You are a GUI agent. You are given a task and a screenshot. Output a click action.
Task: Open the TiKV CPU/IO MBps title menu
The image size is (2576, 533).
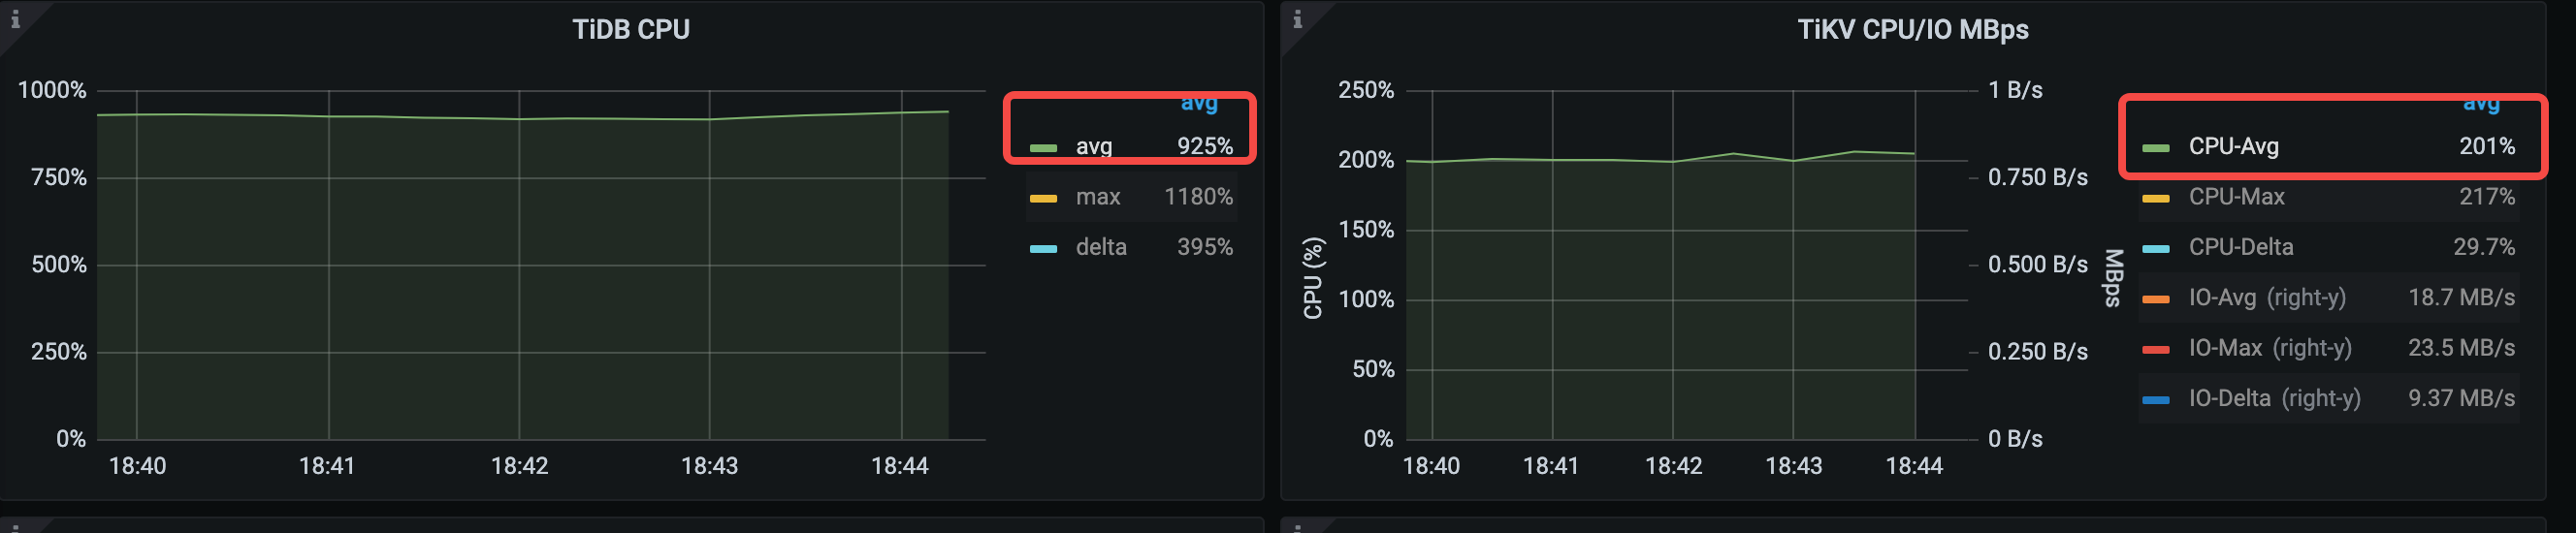(1912, 30)
